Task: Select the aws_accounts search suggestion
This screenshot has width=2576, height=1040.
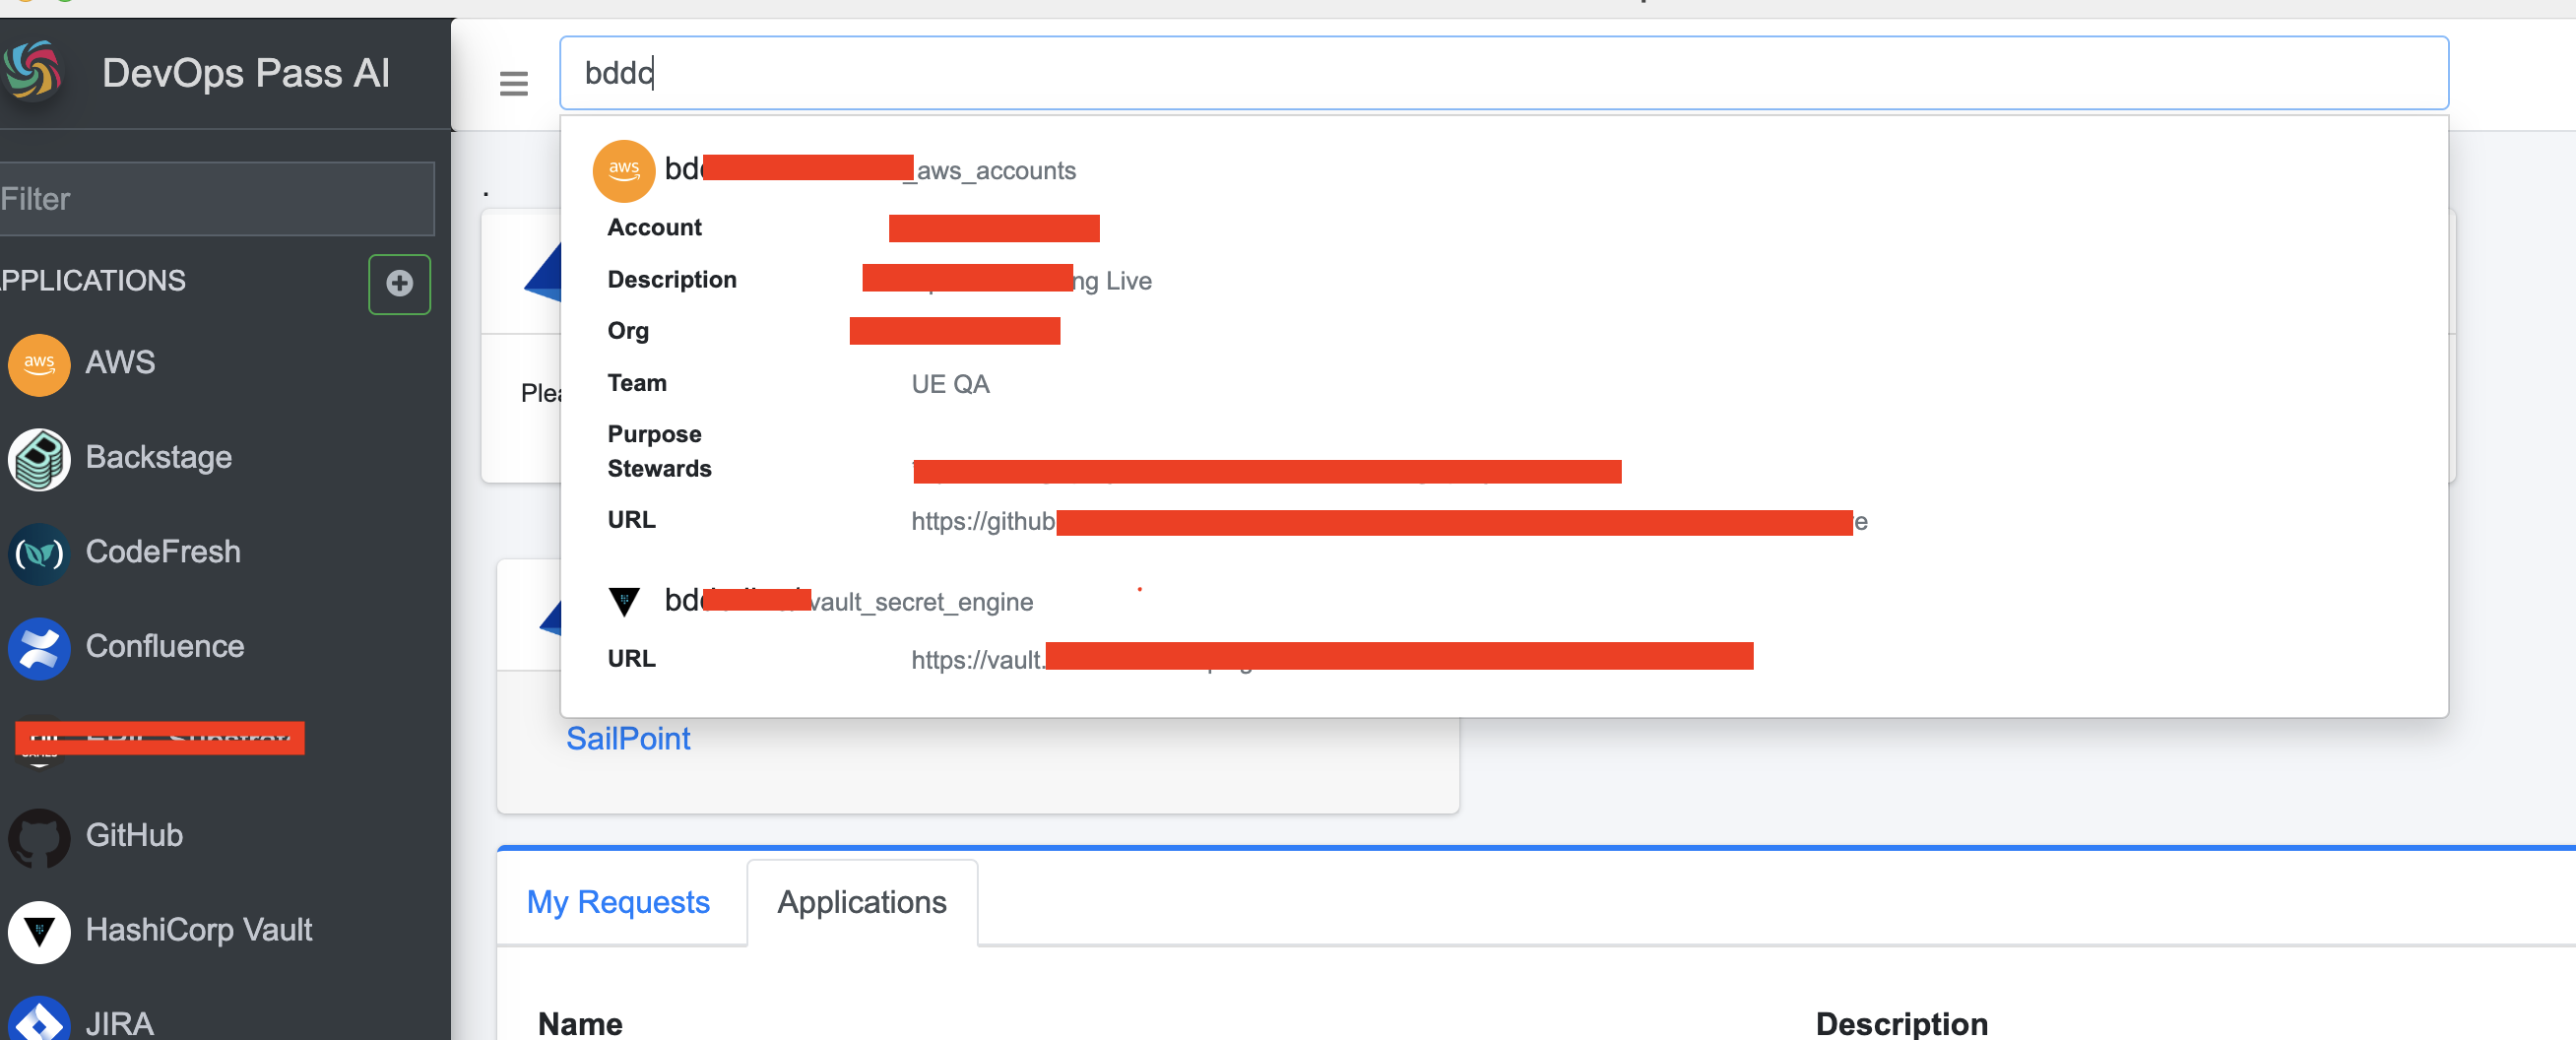Action: pos(890,170)
